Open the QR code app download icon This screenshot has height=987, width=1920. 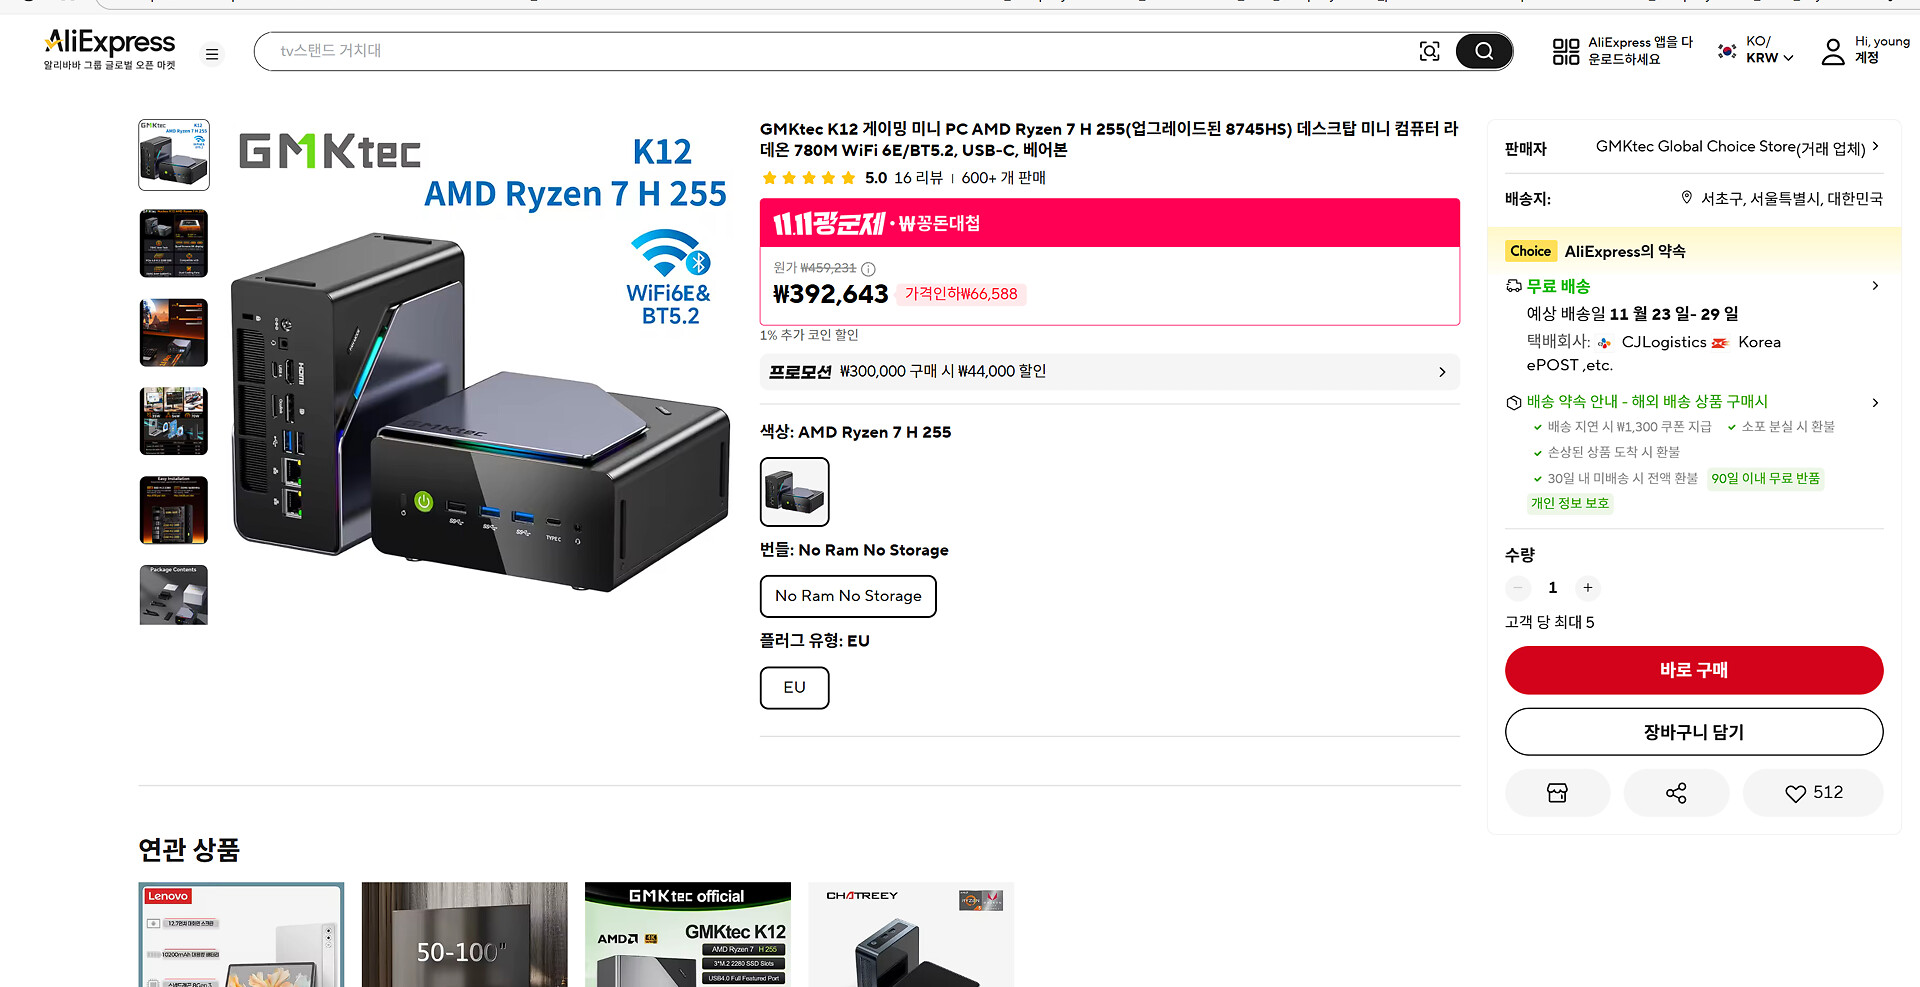[1566, 52]
